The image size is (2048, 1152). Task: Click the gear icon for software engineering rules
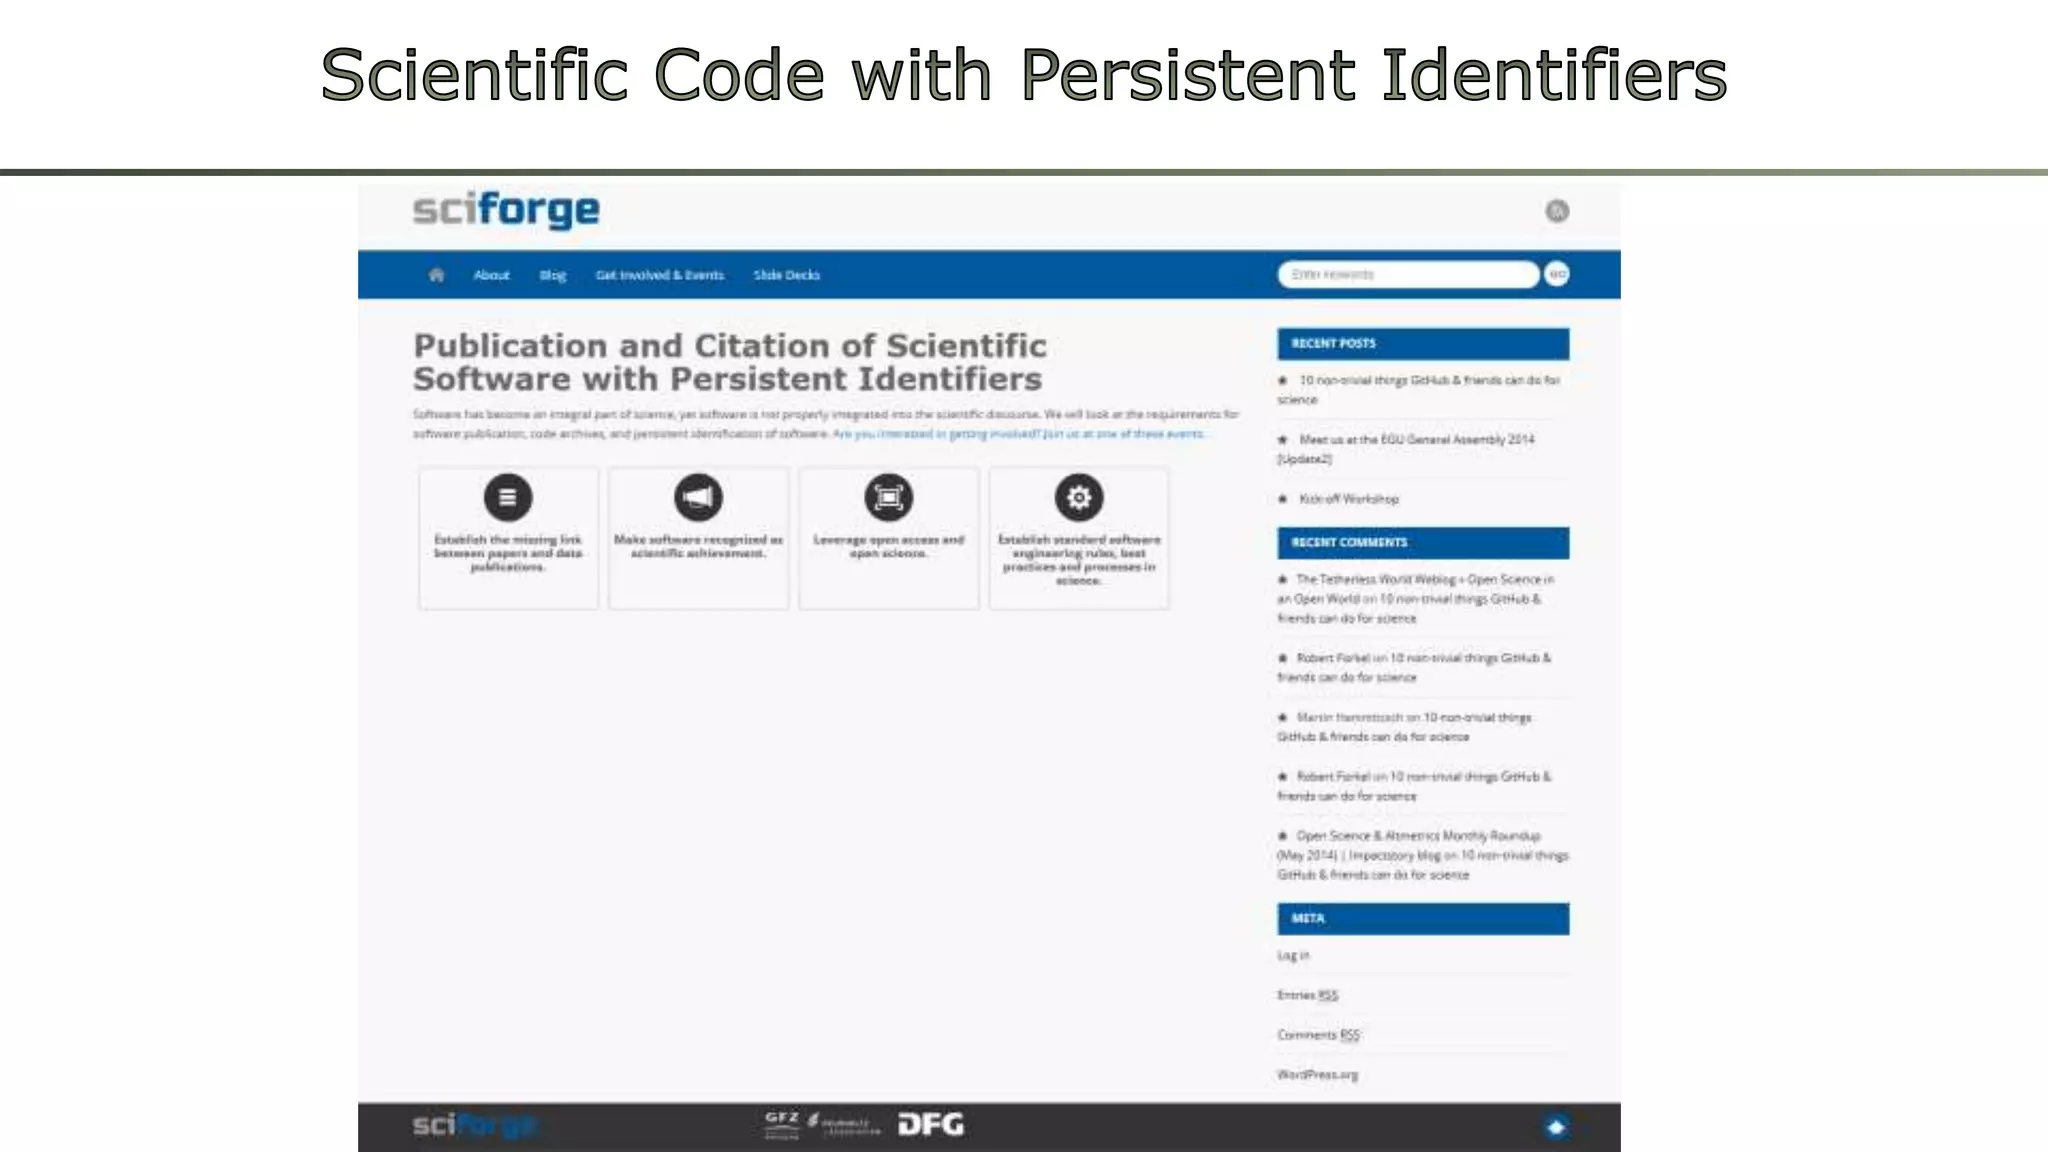(1078, 497)
